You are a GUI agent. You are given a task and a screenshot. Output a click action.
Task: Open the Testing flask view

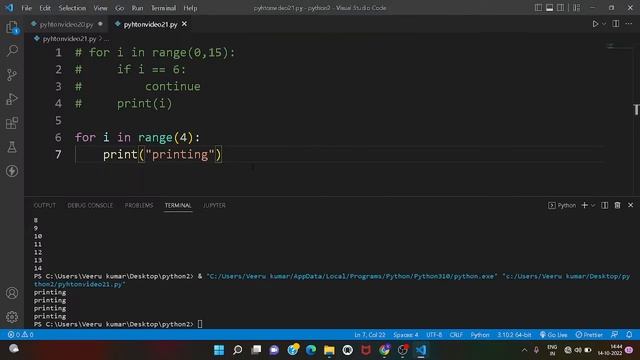[x=12, y=147]
